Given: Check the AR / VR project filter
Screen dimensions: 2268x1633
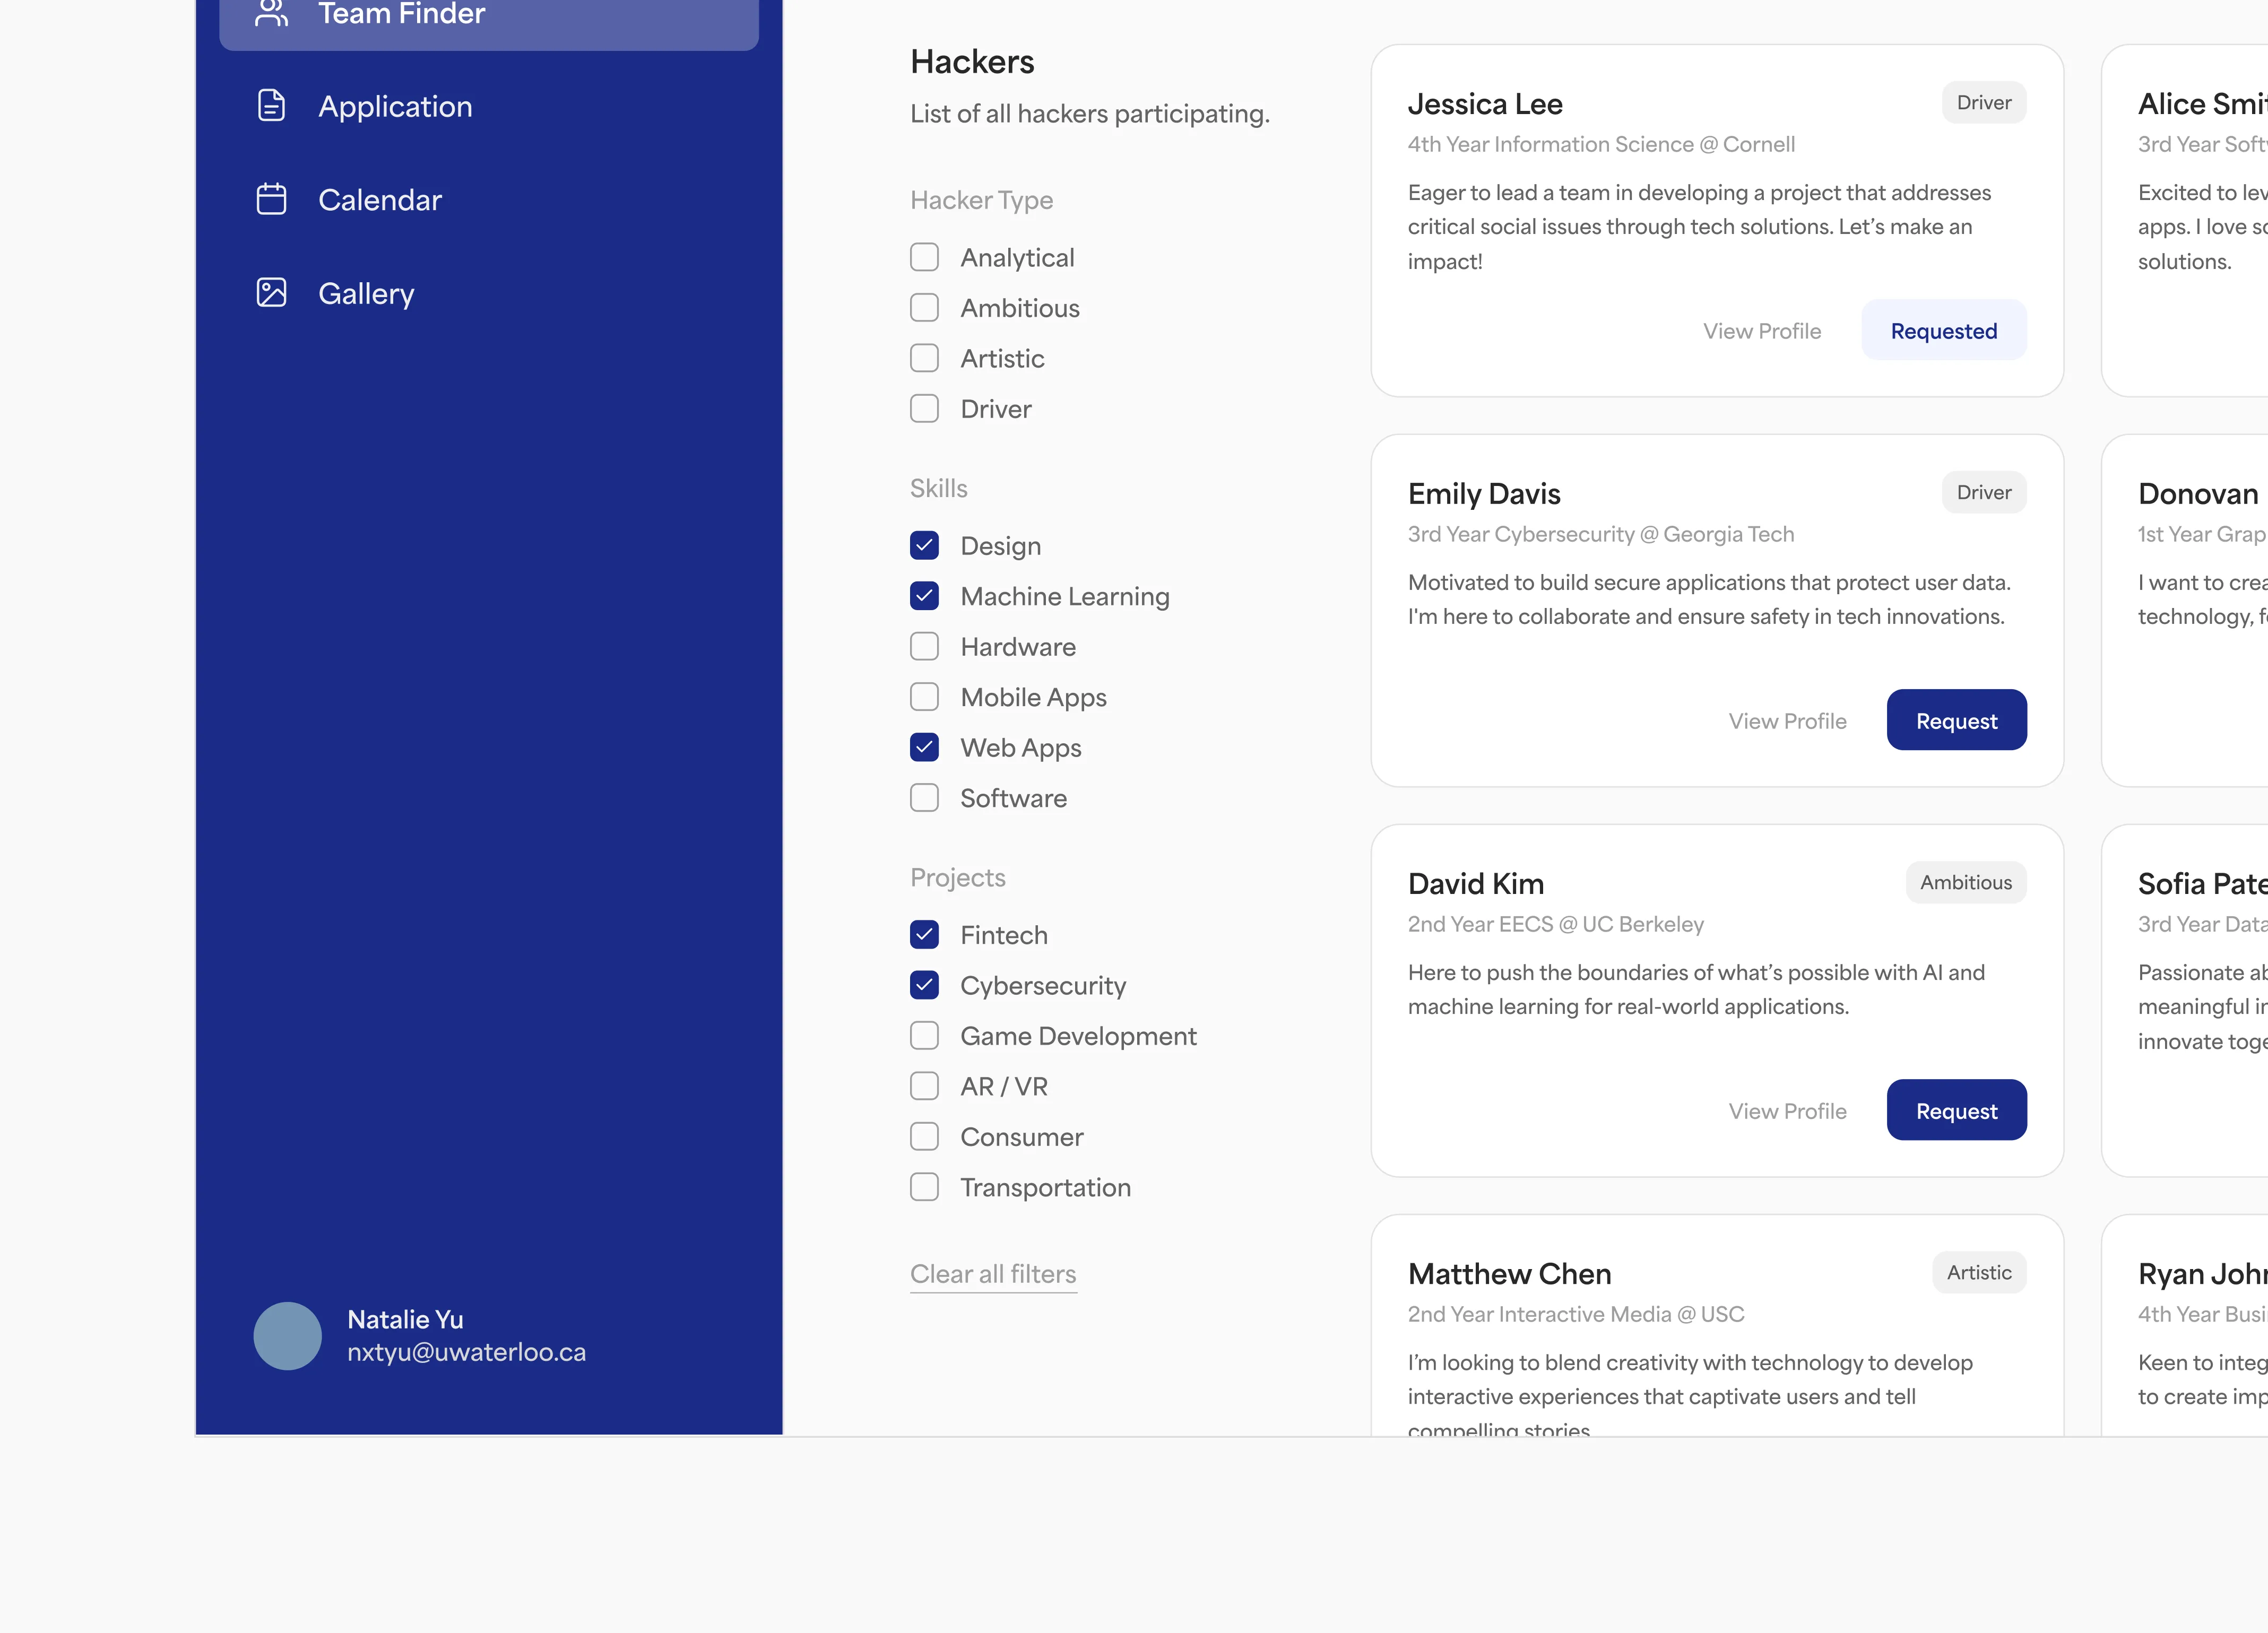Looking at the screenshot, I should point(924,1086).
